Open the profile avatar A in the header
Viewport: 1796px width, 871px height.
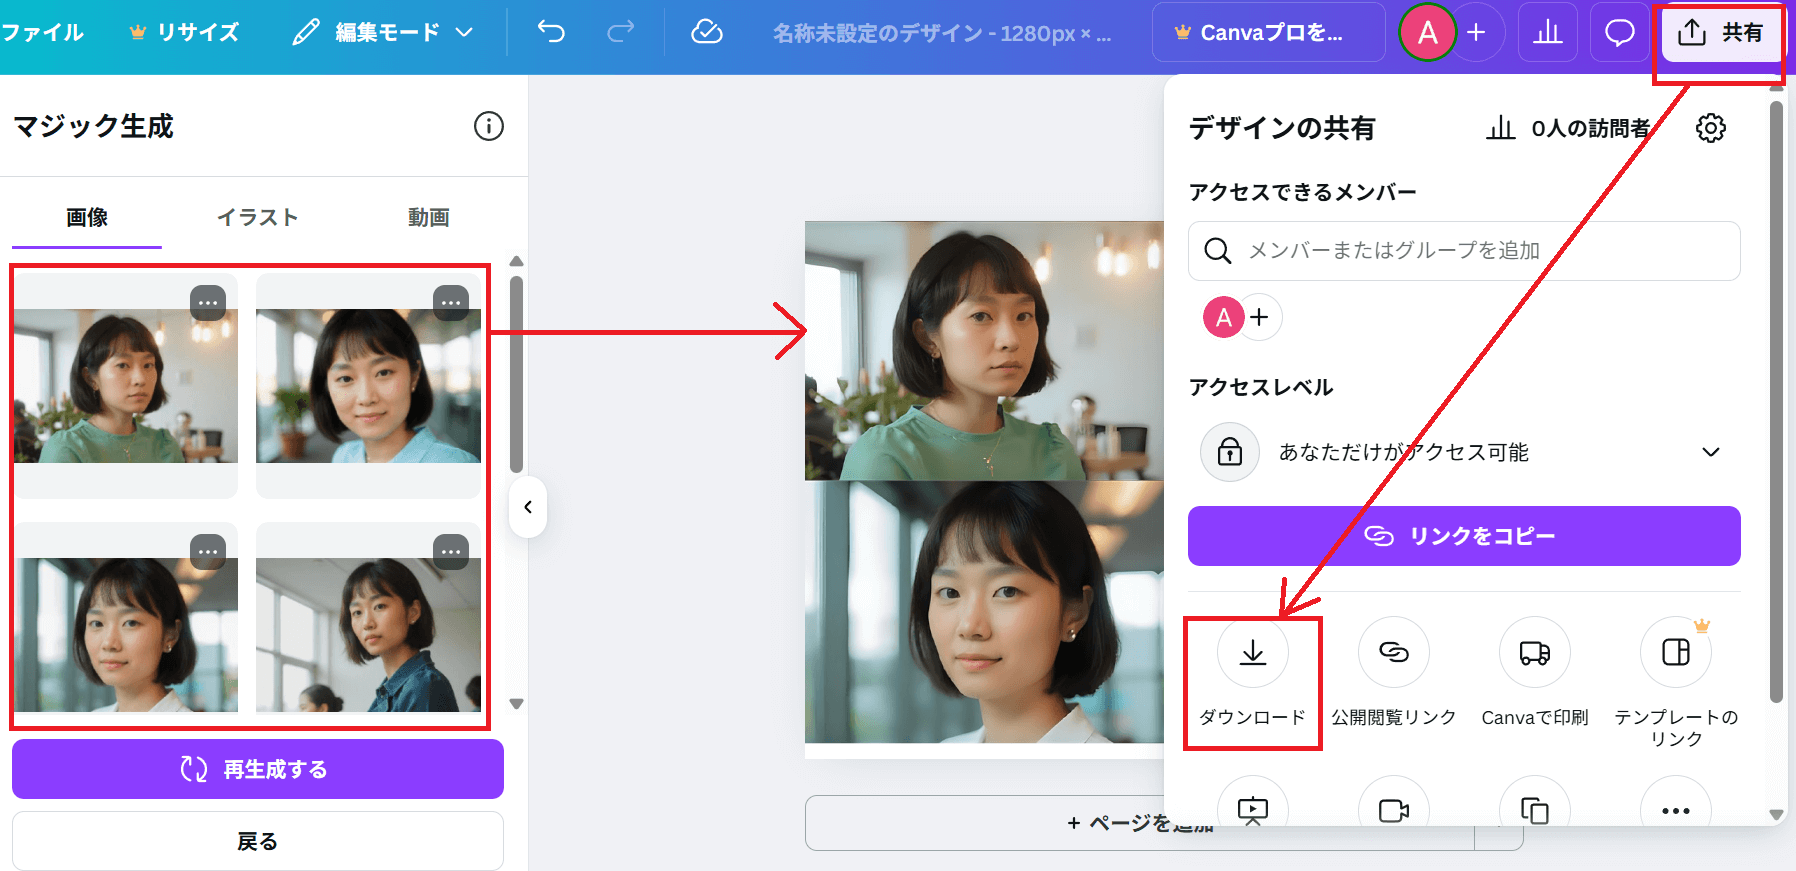coord(1428,32)
